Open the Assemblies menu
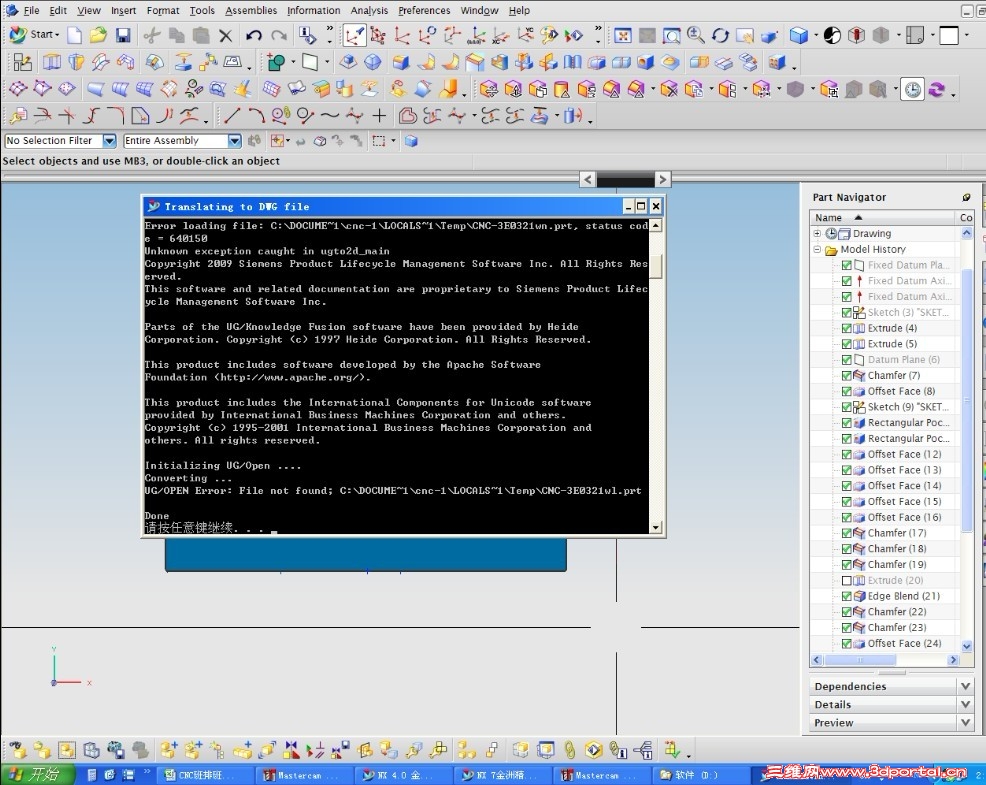 coord(250,11)
